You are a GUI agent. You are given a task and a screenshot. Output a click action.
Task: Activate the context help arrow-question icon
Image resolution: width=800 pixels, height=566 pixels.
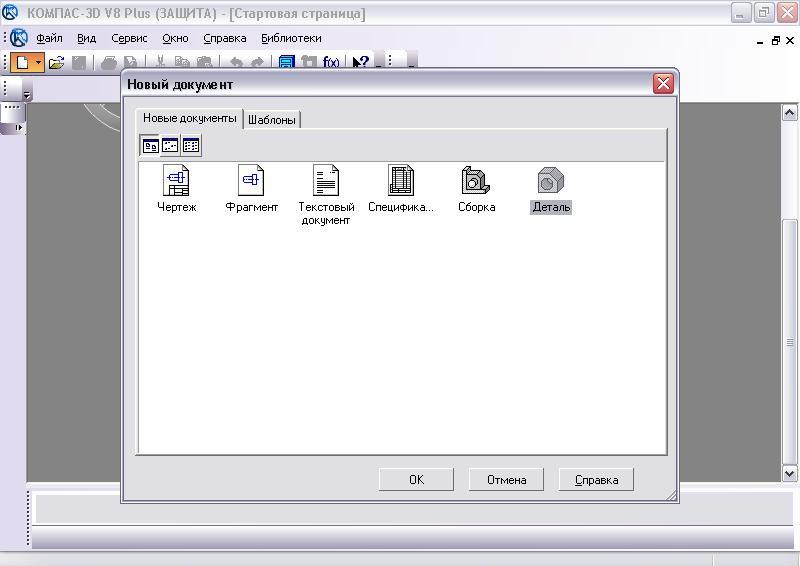click(360, 62)
